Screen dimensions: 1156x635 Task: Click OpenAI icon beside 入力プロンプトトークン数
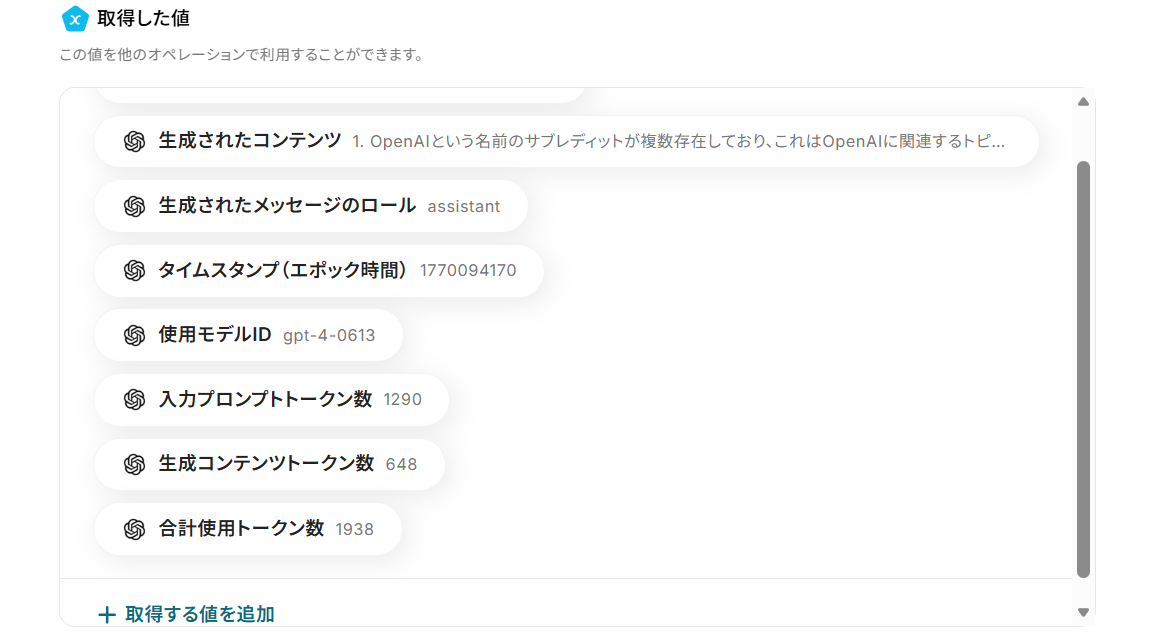(x=135, y=399)
